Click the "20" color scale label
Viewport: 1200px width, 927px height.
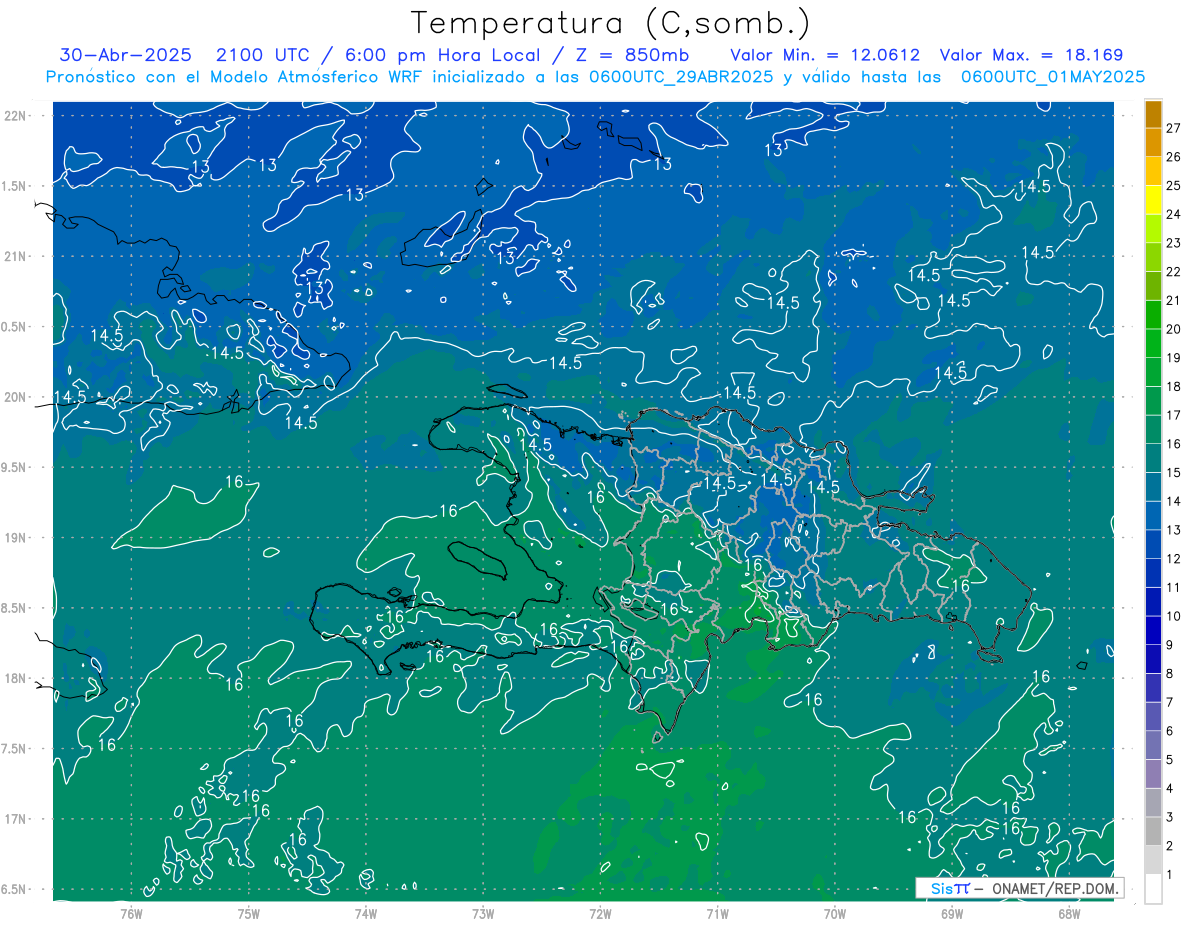(x=1173, y=329)
